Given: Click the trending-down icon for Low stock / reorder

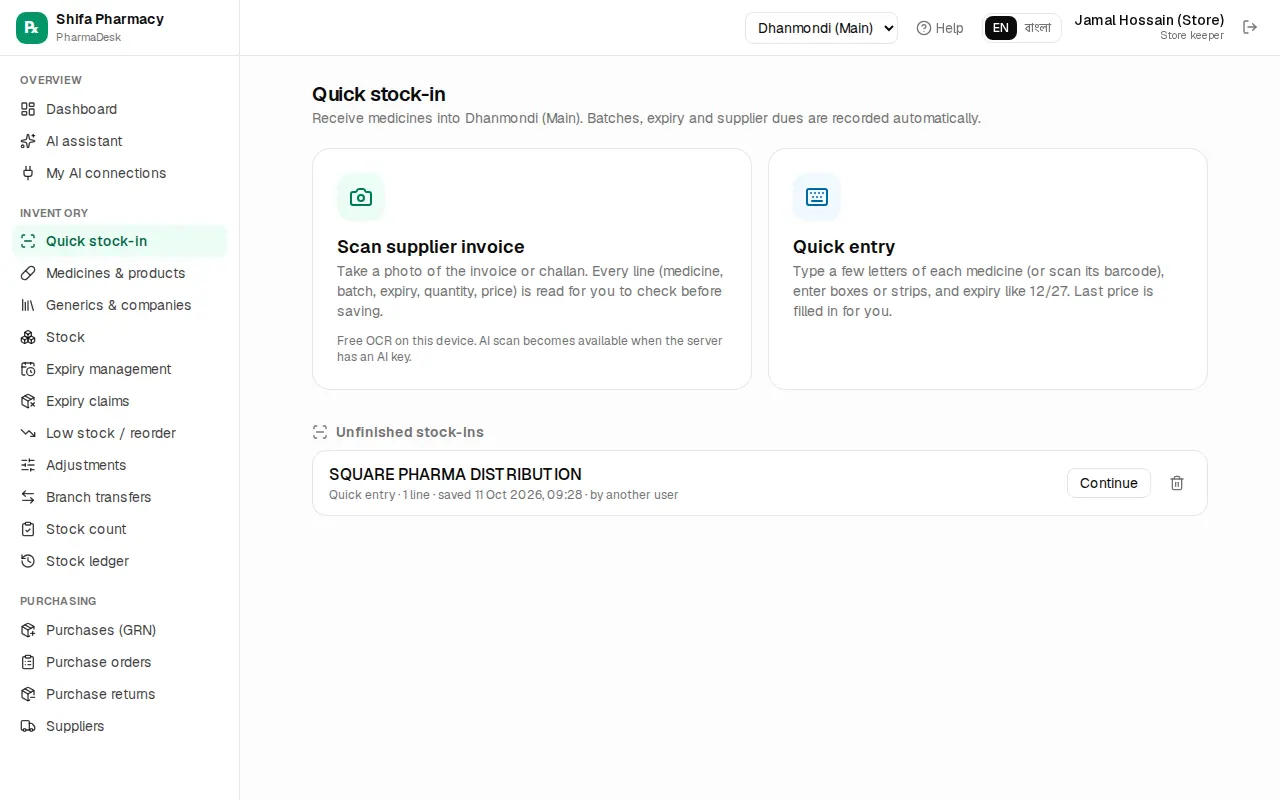Looking at the screenshot, I should click(28, 433).
